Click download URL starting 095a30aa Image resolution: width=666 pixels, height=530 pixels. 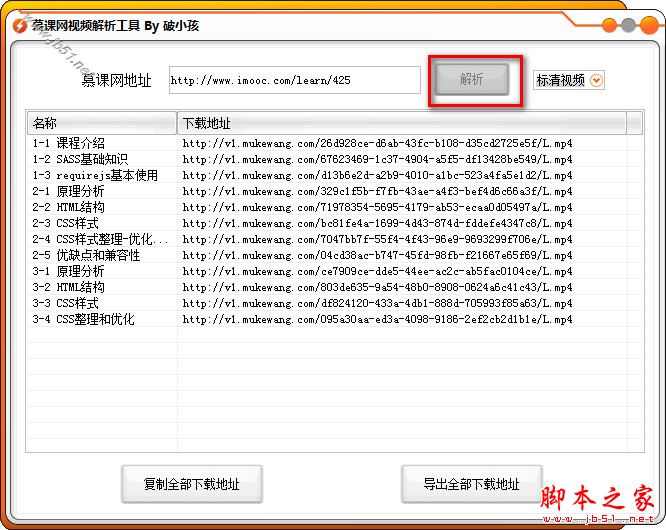(378, 319)
